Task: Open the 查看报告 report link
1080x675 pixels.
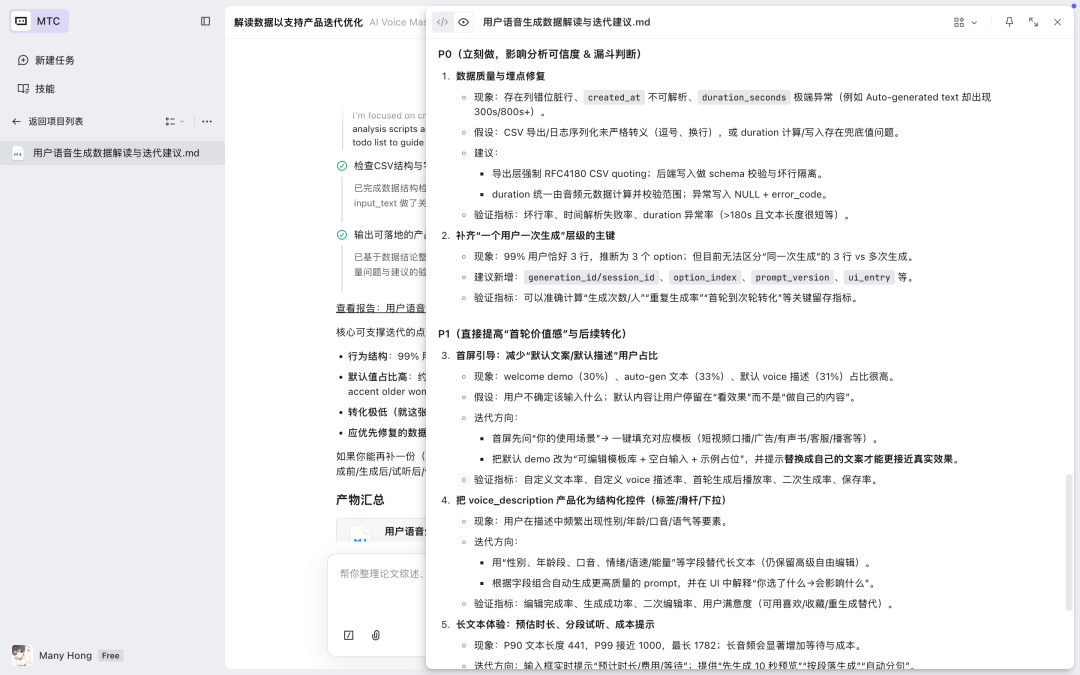Action: point(356,307)
